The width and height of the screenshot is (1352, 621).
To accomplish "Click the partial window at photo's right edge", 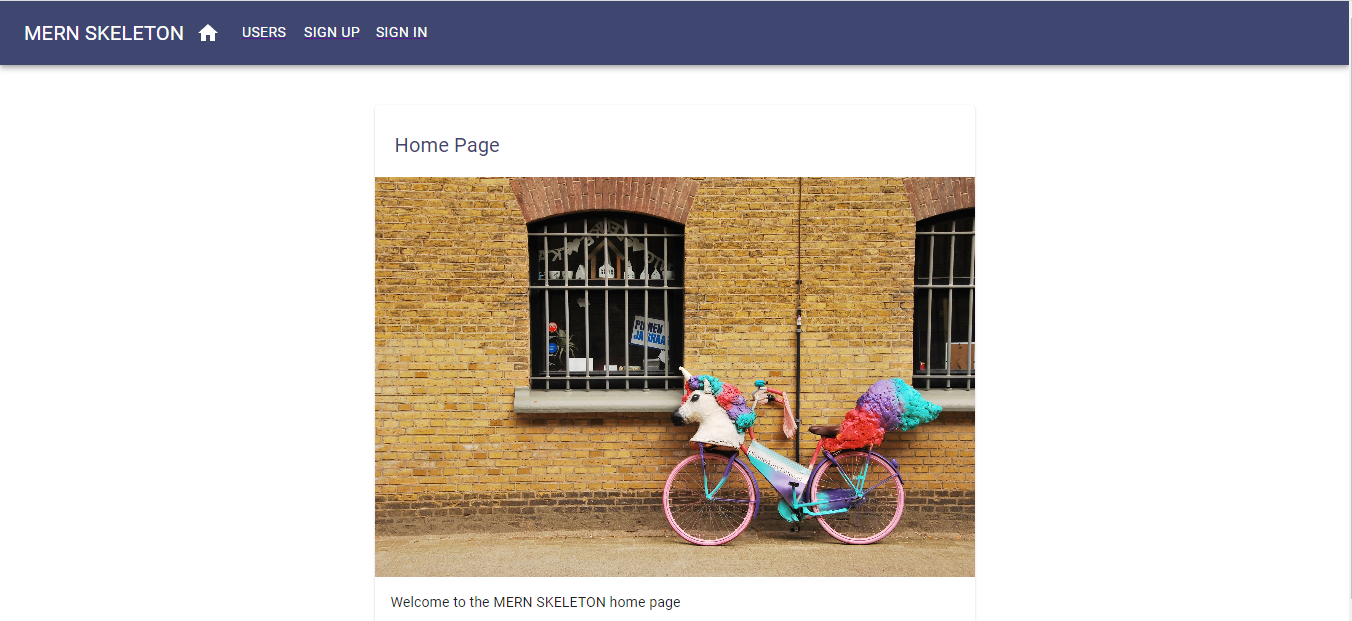I will pos(944,300).
